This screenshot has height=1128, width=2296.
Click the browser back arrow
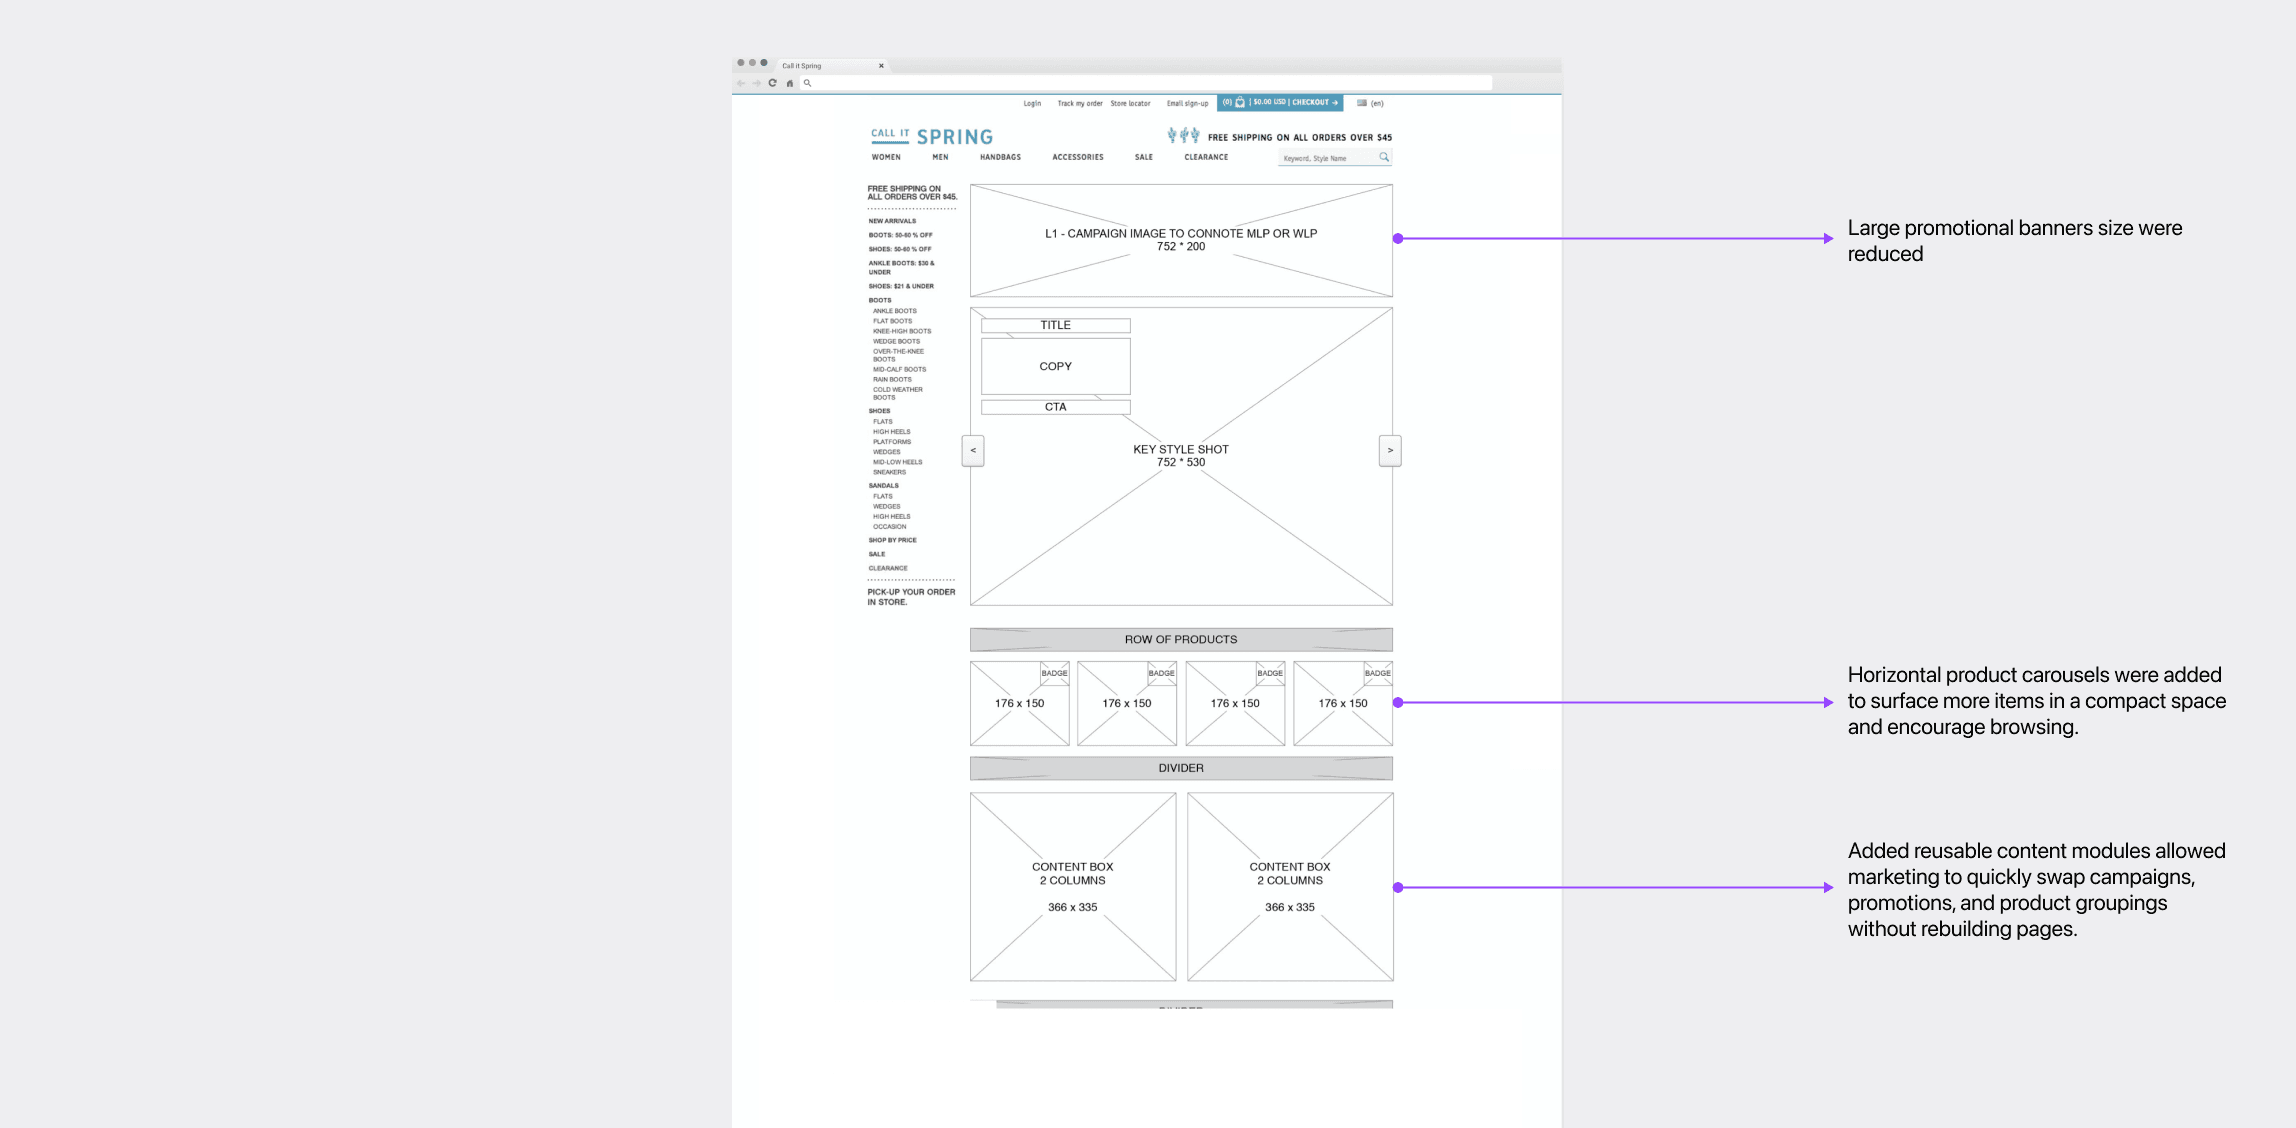(741, 83)
